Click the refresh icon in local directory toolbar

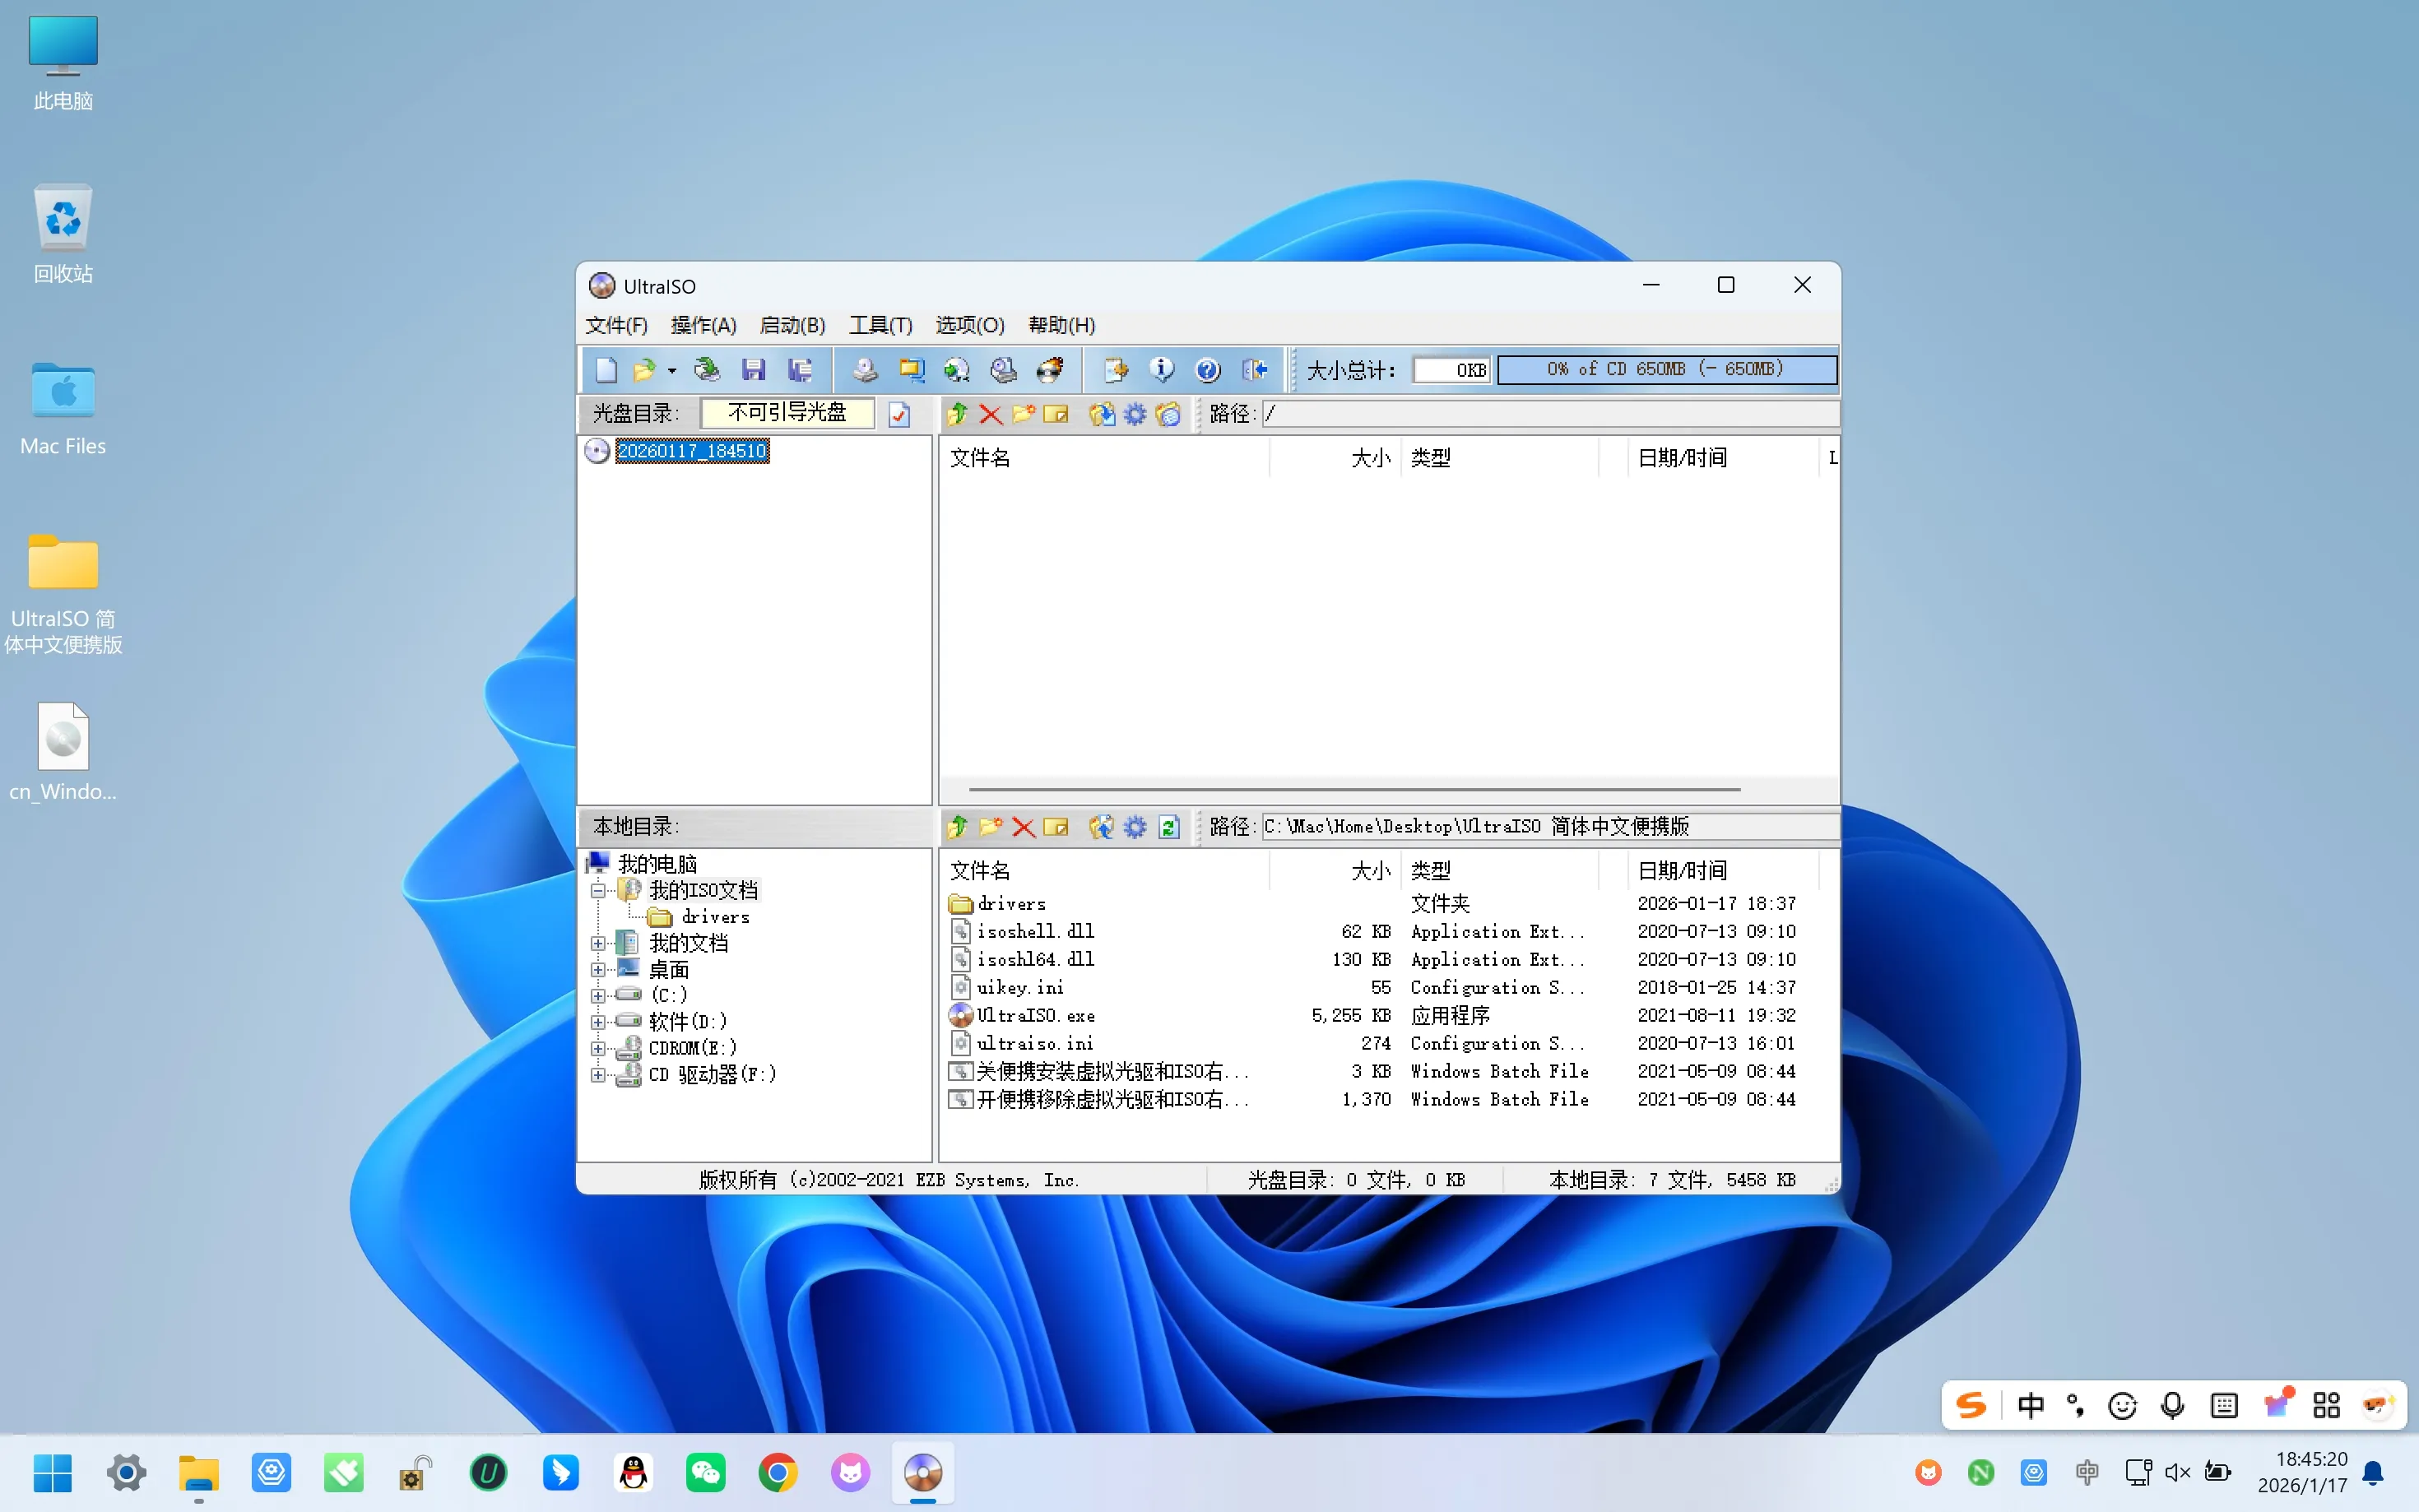point(1168,827)
